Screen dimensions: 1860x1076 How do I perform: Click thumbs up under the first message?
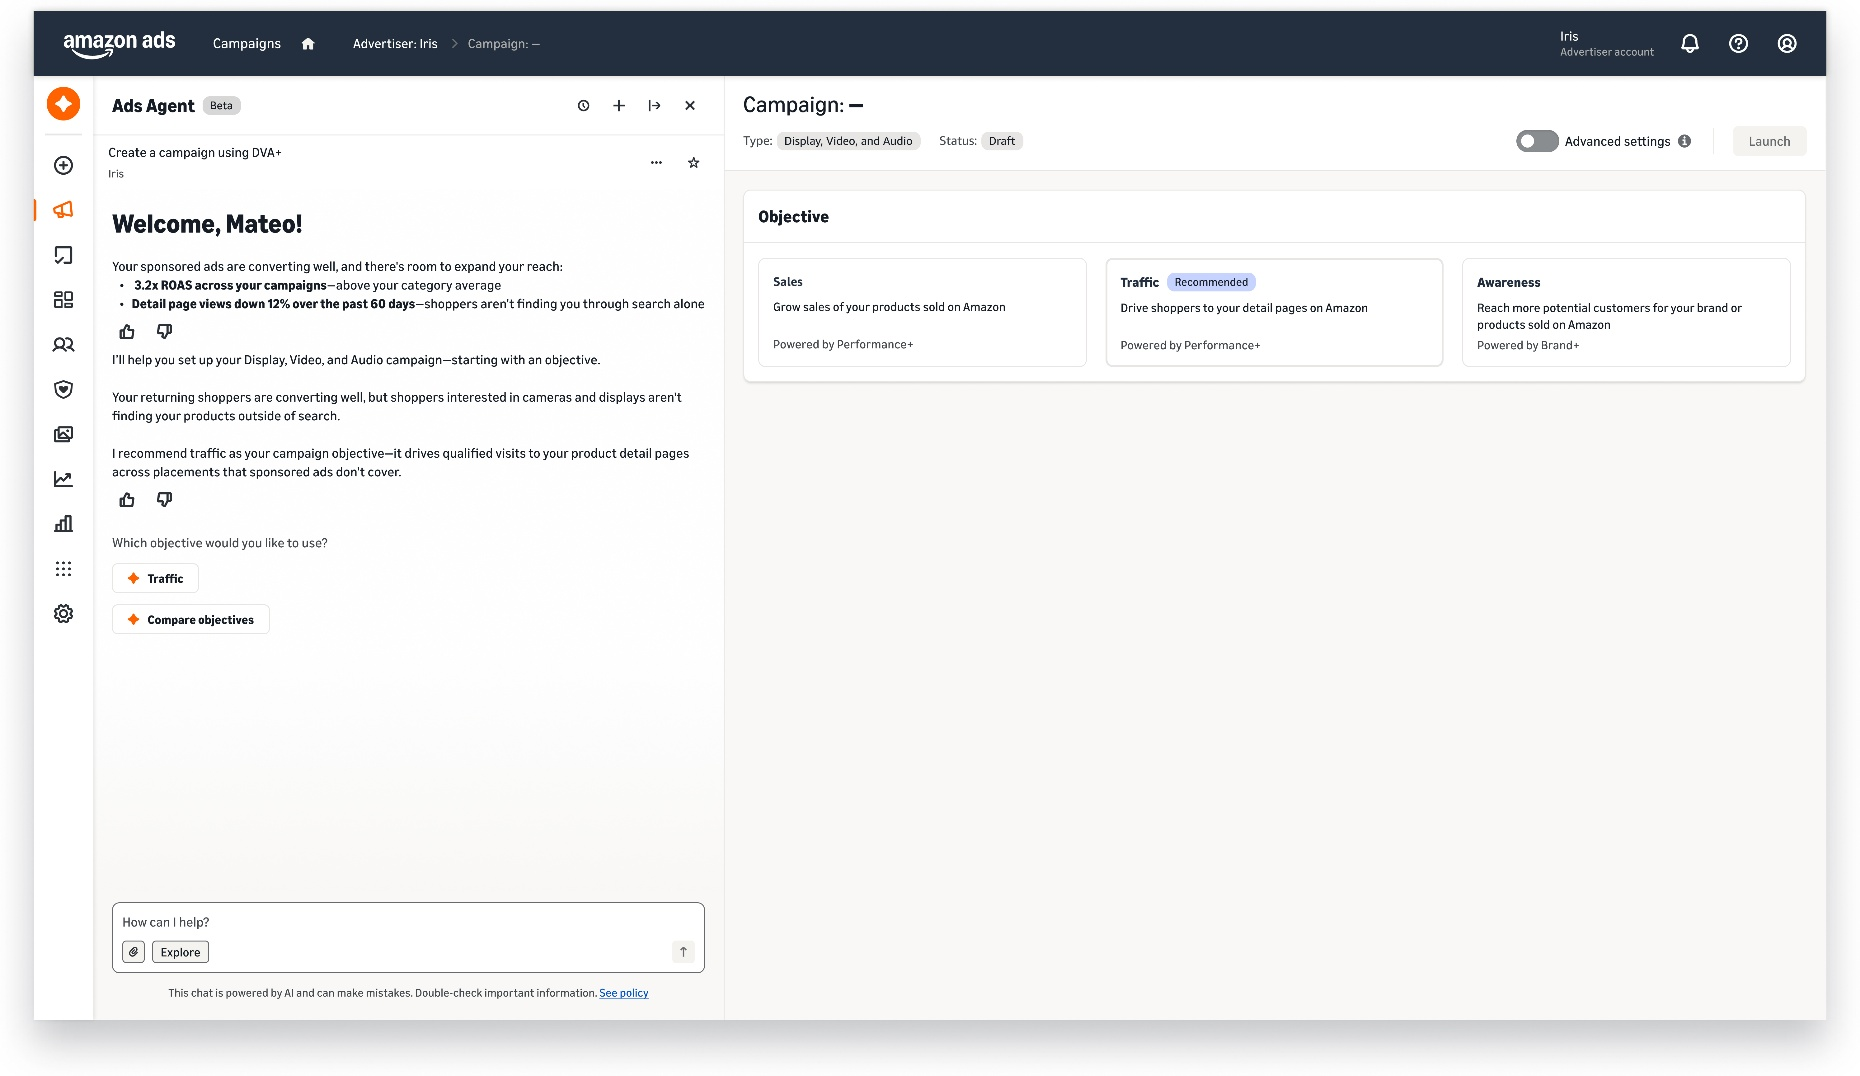[x=127, y=332]
